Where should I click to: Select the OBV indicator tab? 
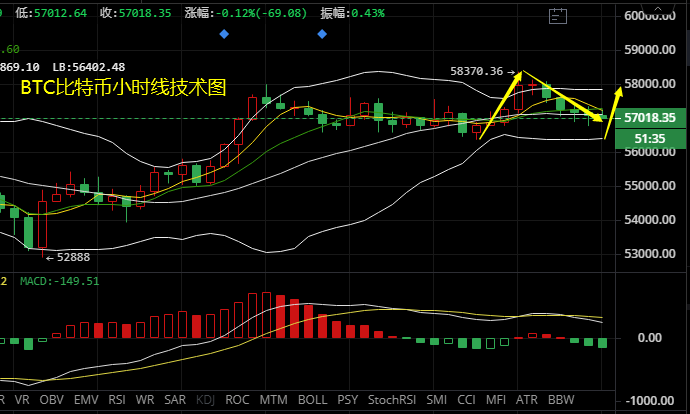(51, 399)
